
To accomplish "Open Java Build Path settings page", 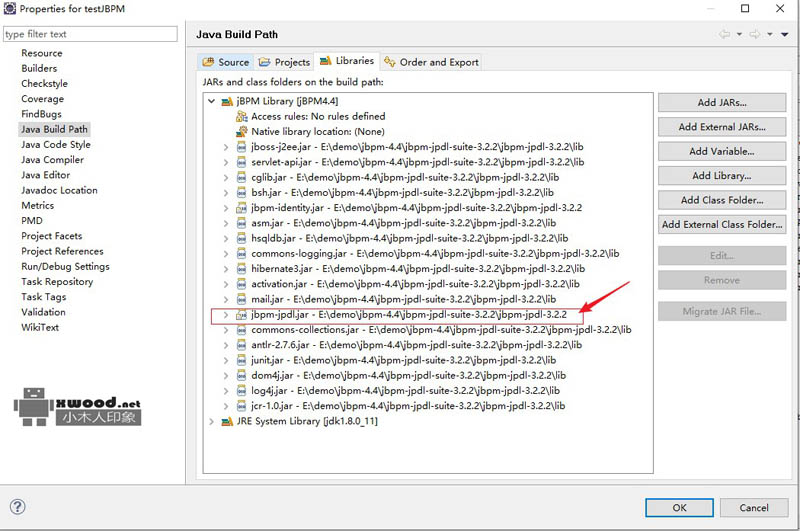I will tap(54, 129).
